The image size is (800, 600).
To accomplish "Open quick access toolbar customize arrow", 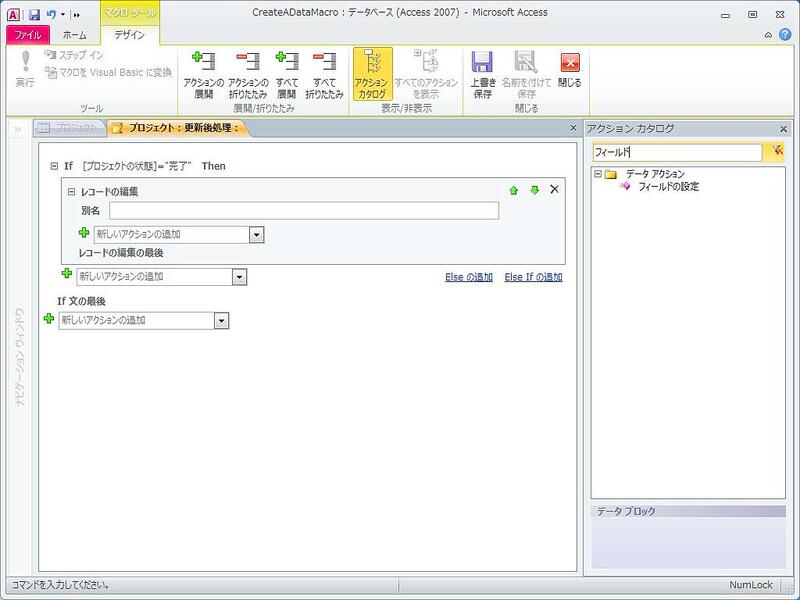I will (x=77, y=15).
